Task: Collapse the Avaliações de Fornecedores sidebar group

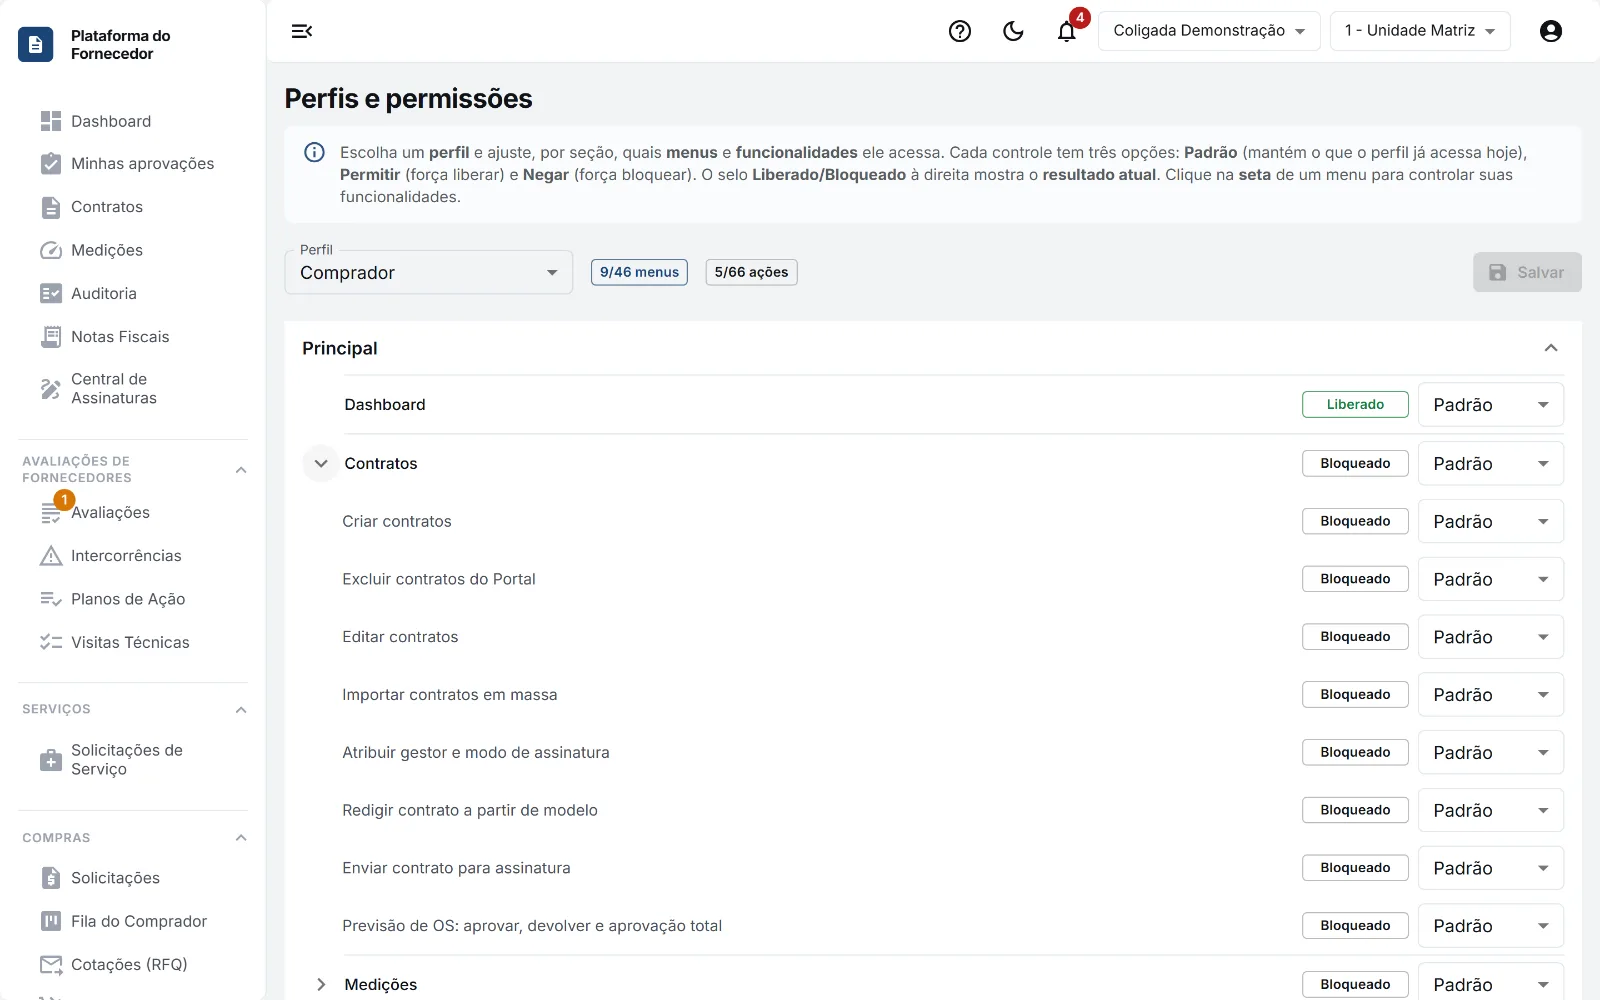Action: [241, 470]
